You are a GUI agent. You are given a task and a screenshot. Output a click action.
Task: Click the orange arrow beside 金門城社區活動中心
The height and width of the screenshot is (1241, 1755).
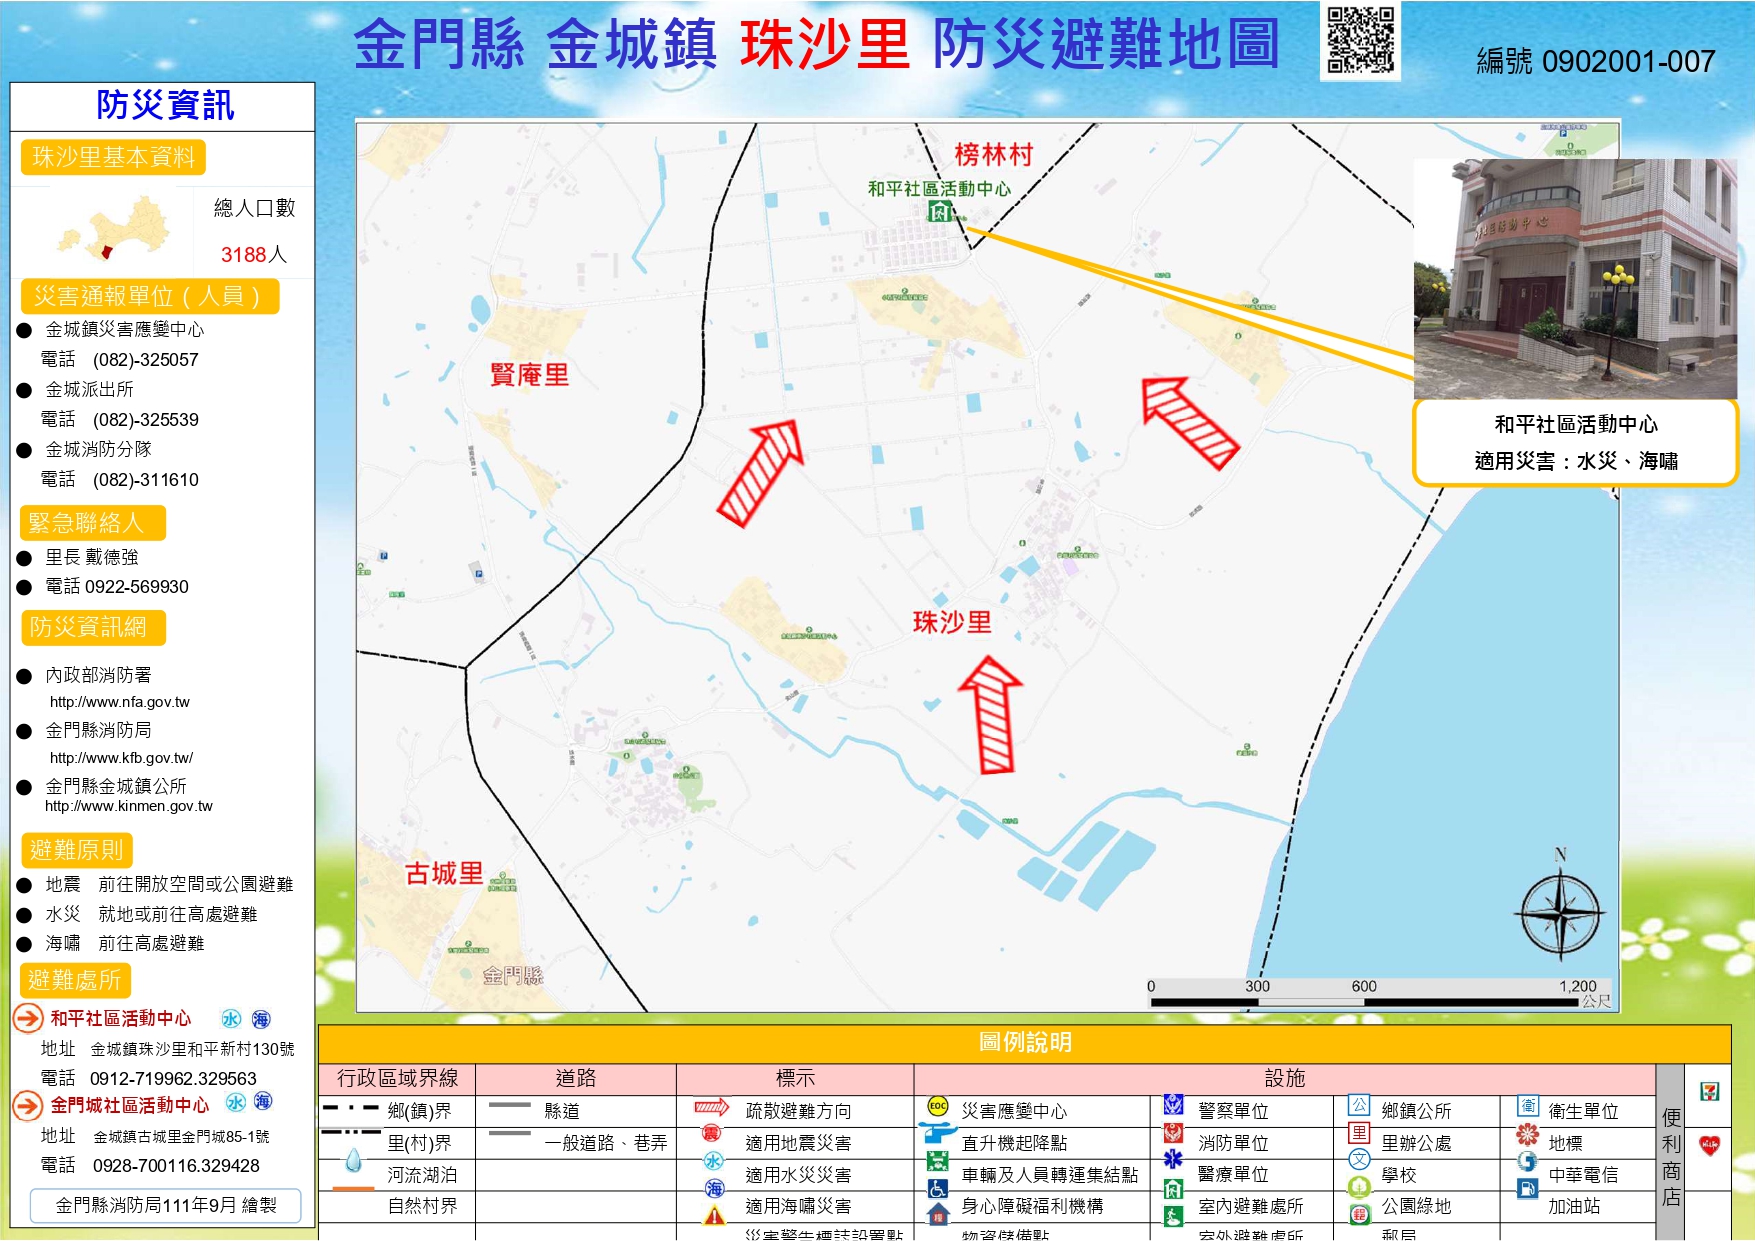coord(27,1106)
